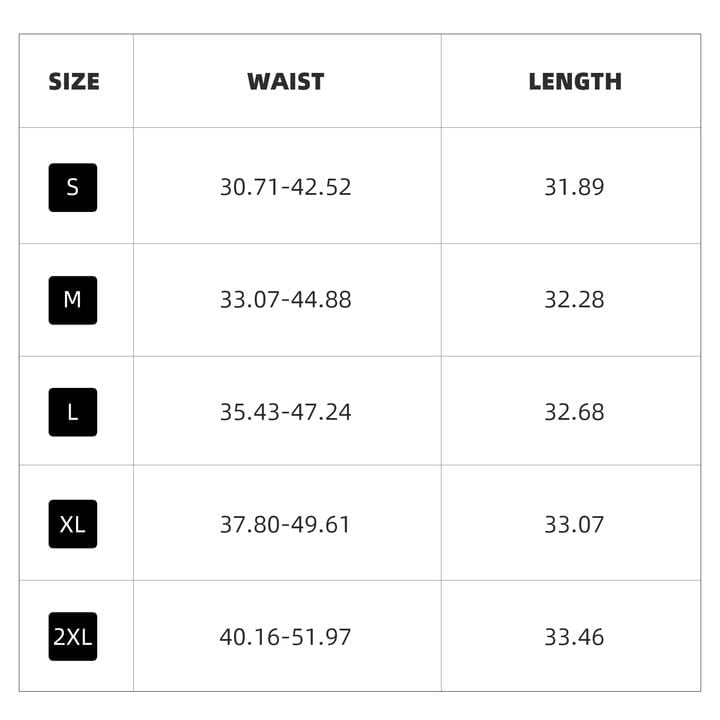The image size is (720, 720).
Task: Click the S size badge
Action: [x=73, y=187]
